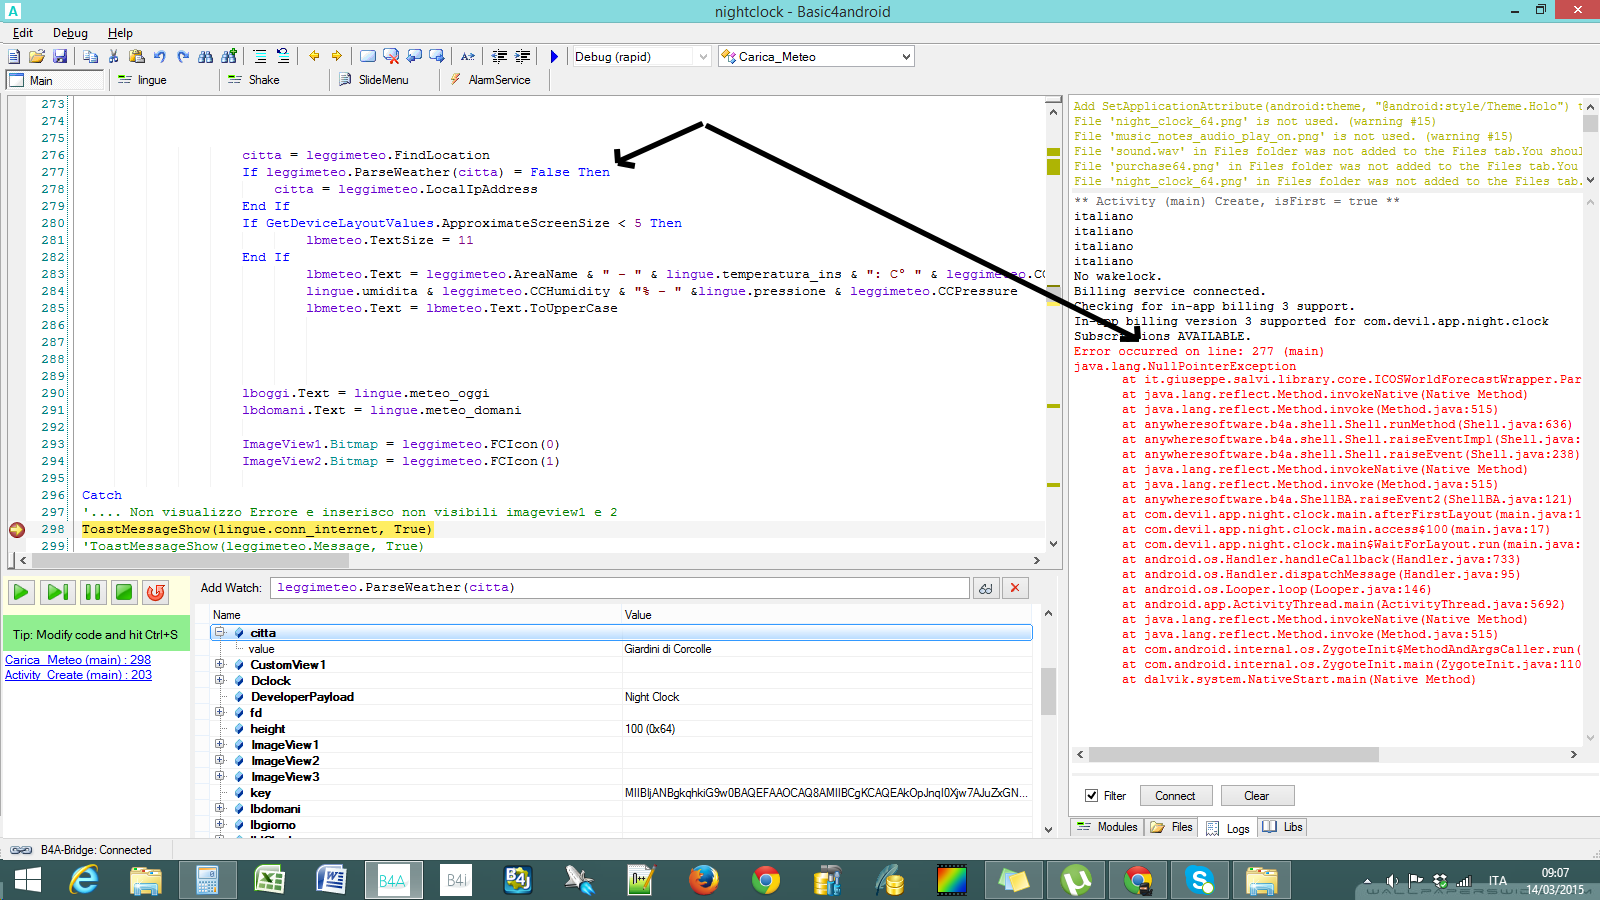
Task: Remove breakpoint on line 298
Action: [17, 530]
